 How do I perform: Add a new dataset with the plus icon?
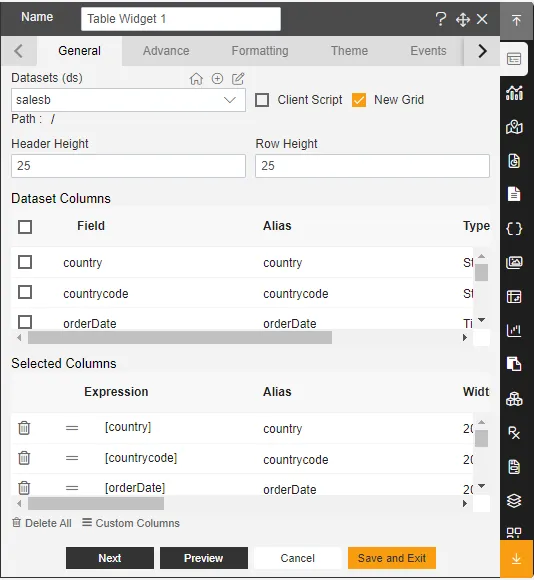point(217,78)
